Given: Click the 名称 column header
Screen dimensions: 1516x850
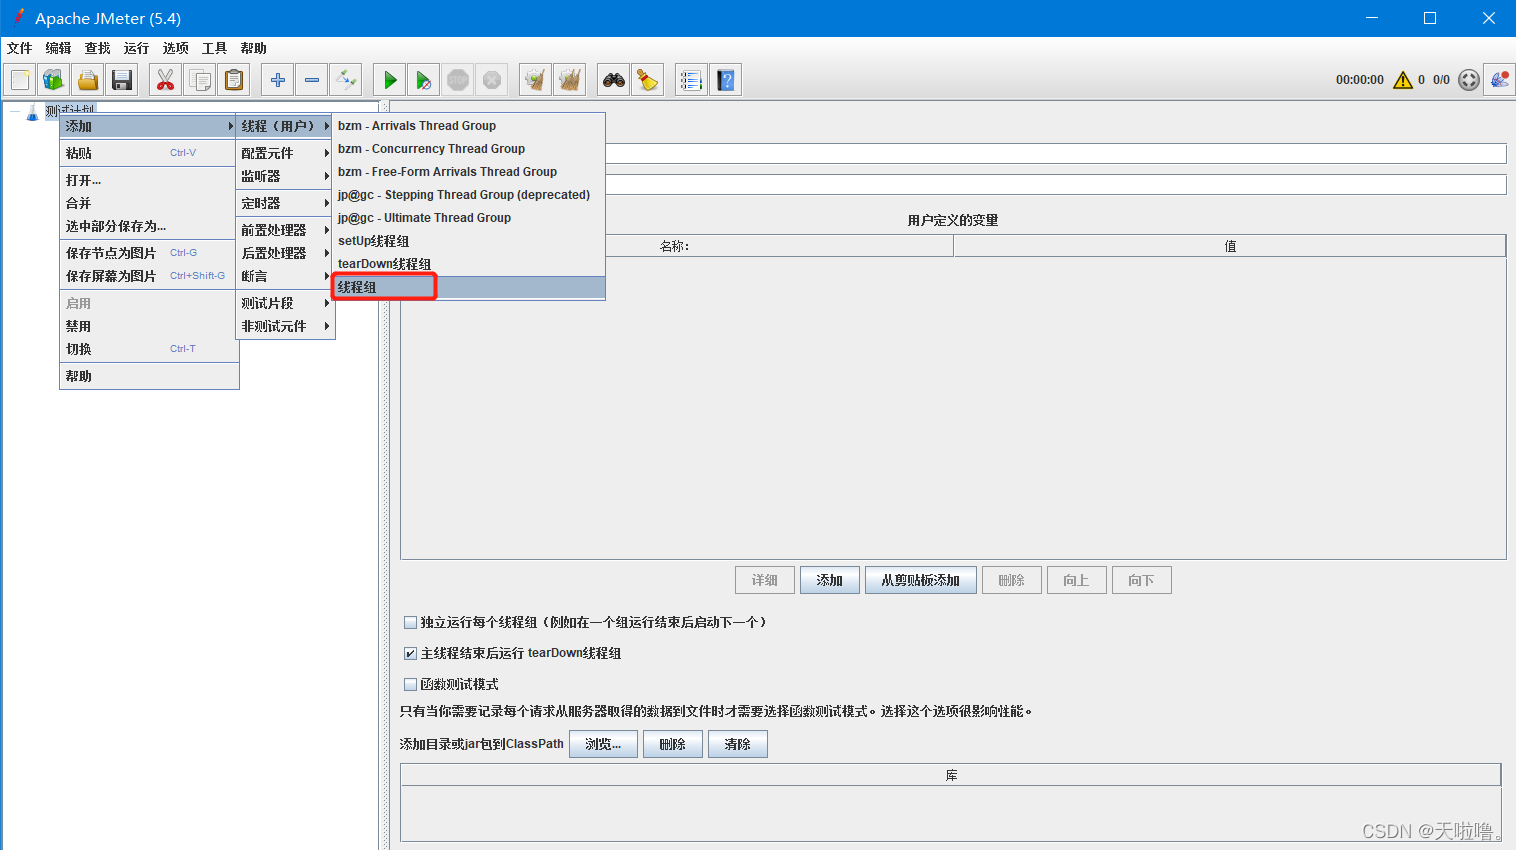Looking at the screenshot, I should (677, 246).
